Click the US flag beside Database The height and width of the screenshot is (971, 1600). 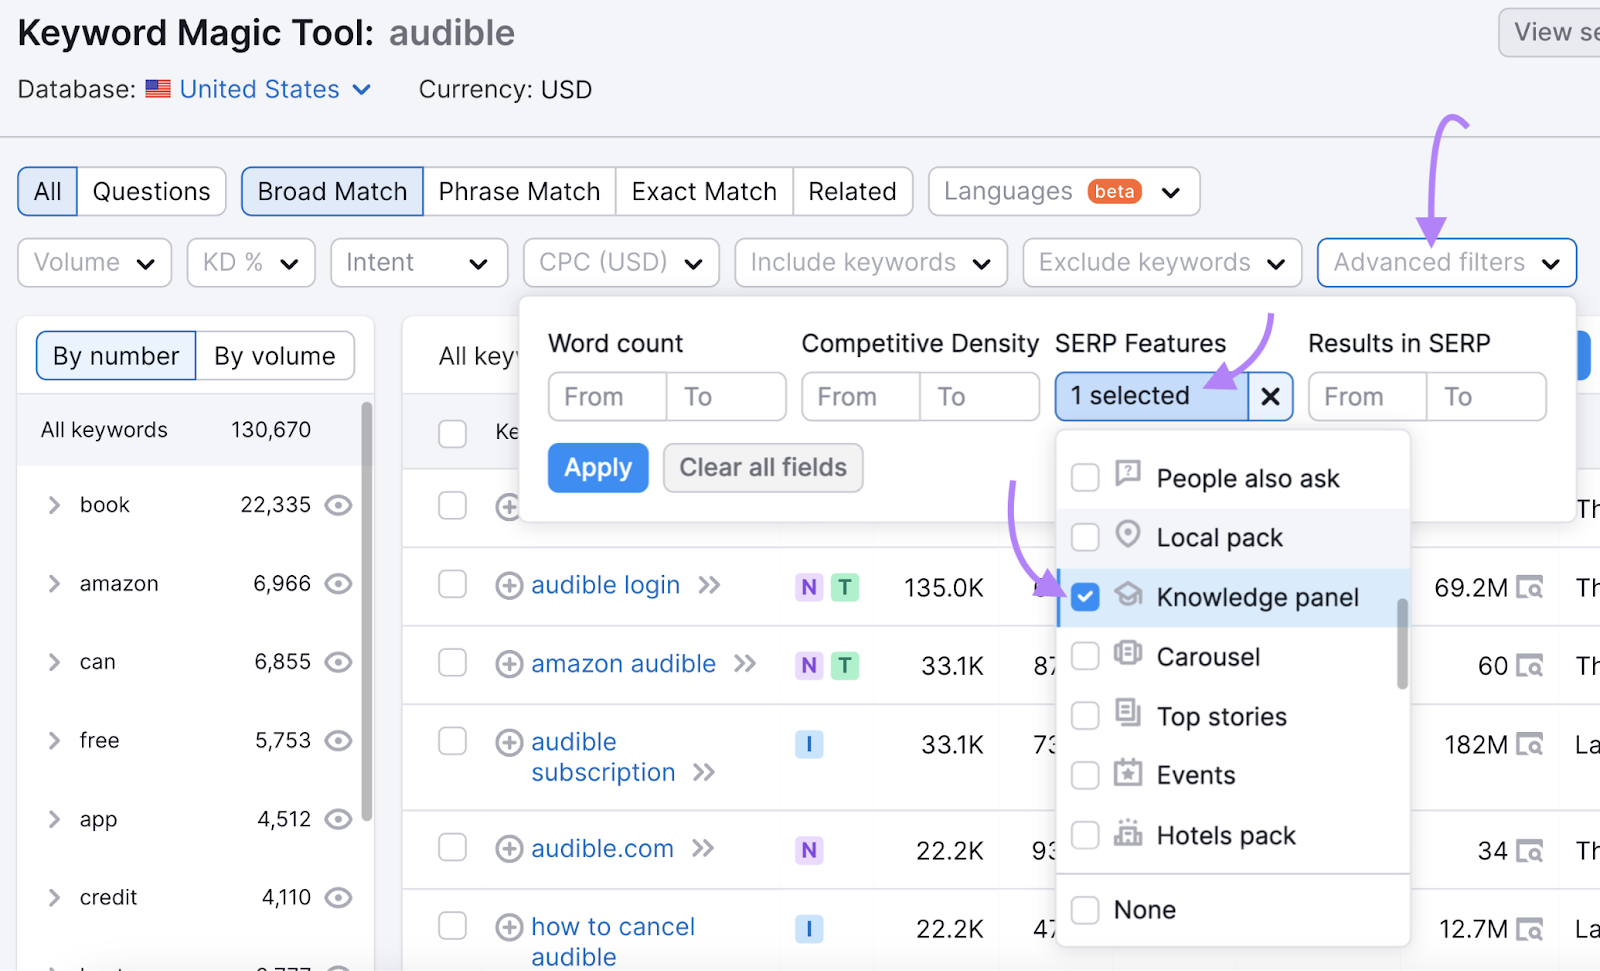157,89
